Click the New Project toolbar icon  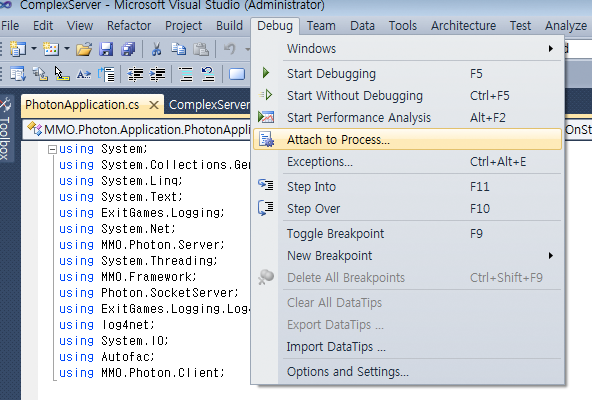tap(17, 49)
